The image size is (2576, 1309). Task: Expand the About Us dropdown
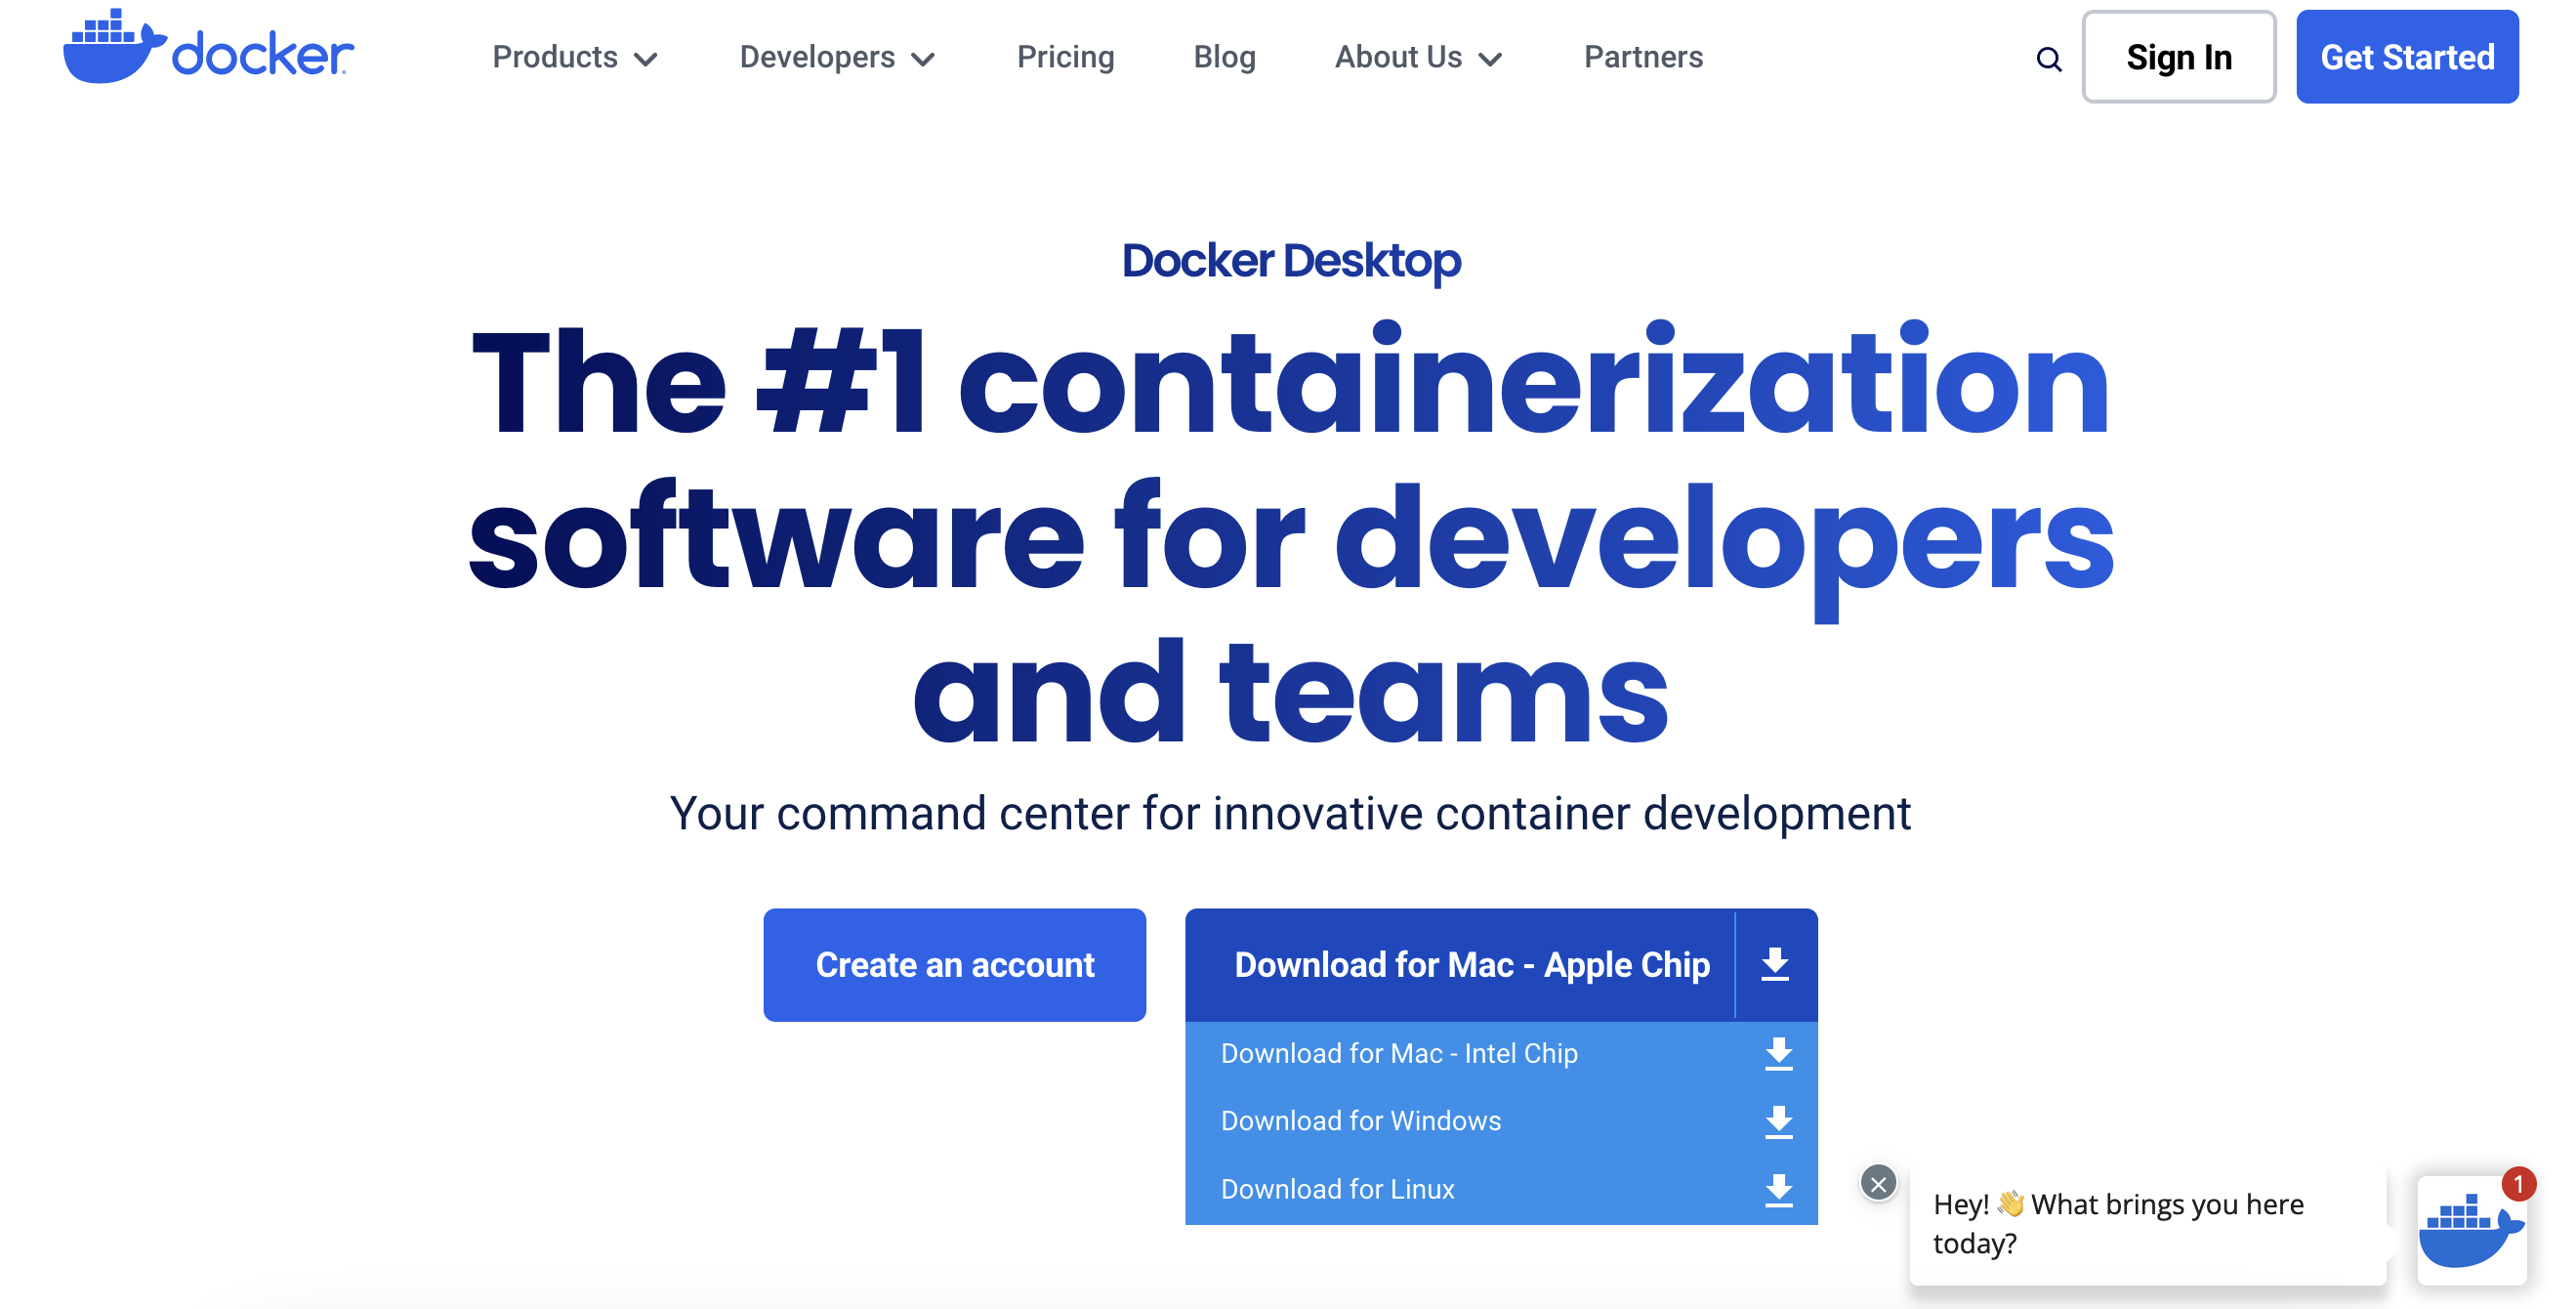pyautogui.click(x=1418, y=57)
